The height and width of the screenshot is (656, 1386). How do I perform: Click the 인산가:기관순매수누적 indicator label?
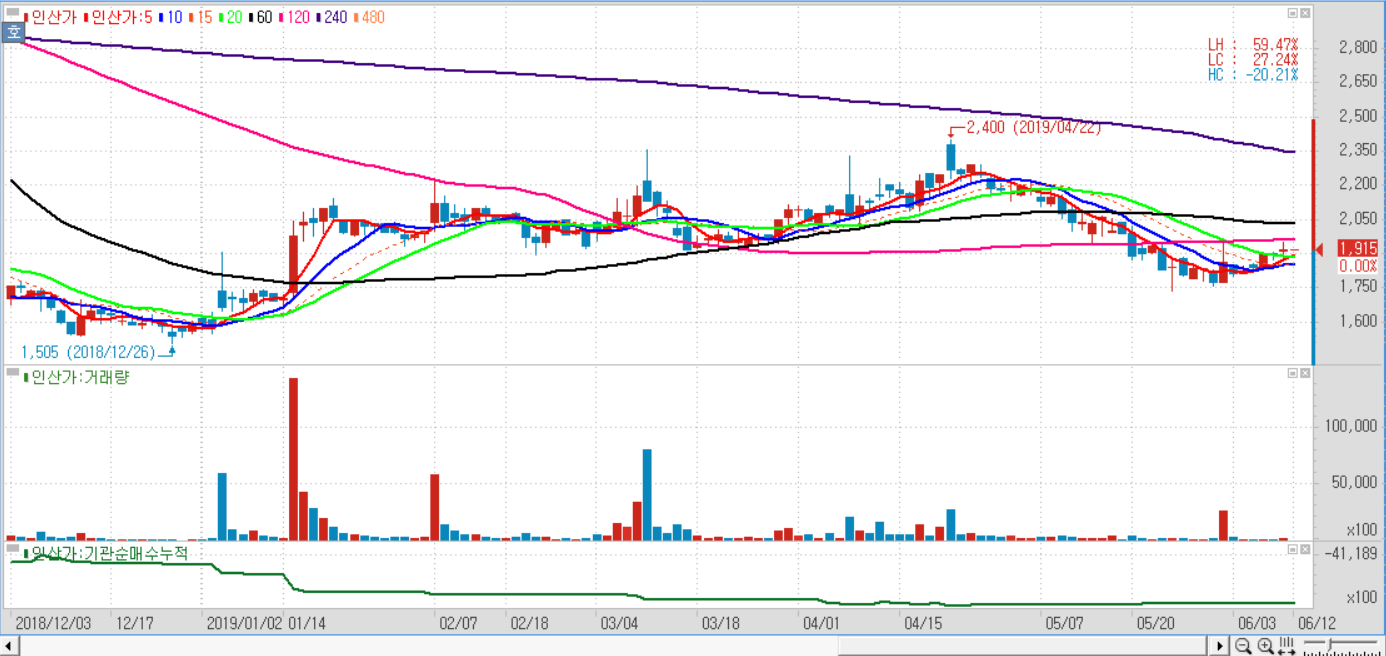tap(105, 553)
